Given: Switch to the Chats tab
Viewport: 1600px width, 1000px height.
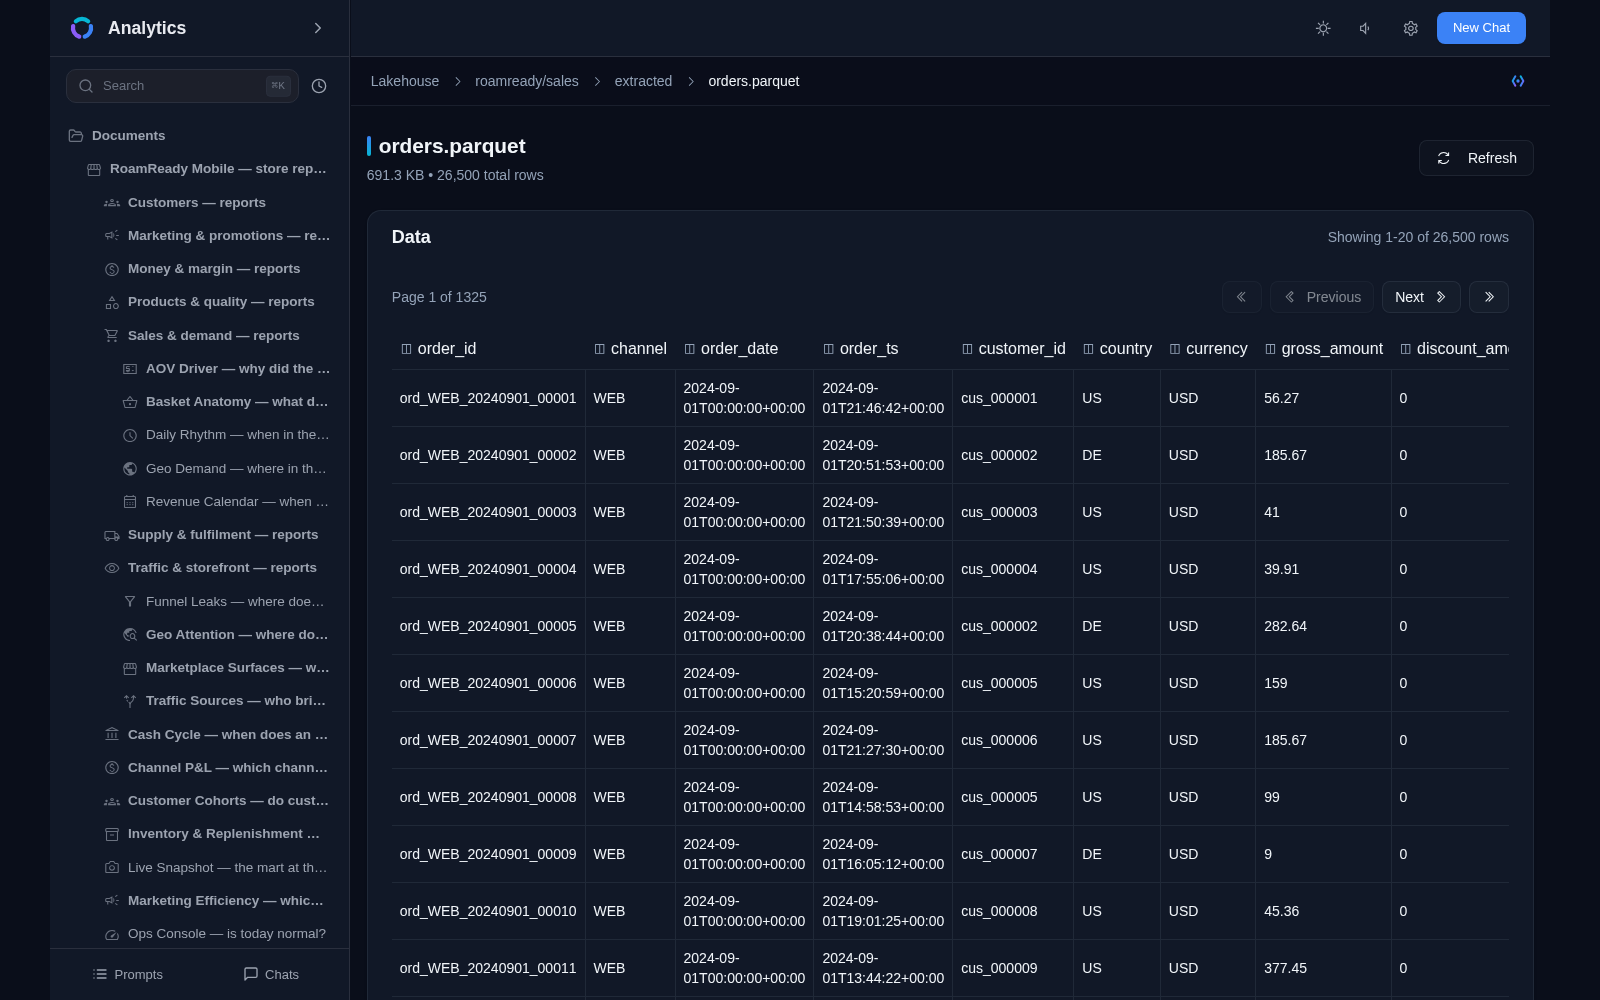Looking at the screenshot, I should click(x=271, y=974).
